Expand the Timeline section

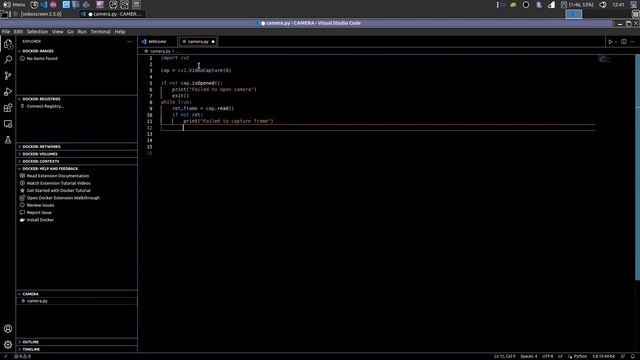point(77,349)
